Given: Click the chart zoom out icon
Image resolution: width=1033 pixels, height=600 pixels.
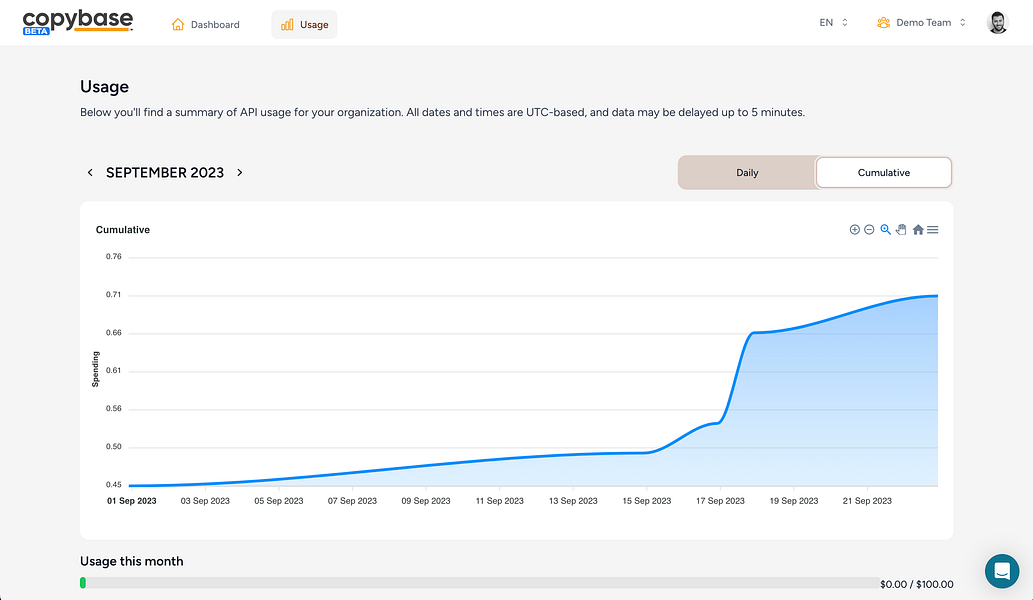Looking at the screenshot, I should pos(870,230).
